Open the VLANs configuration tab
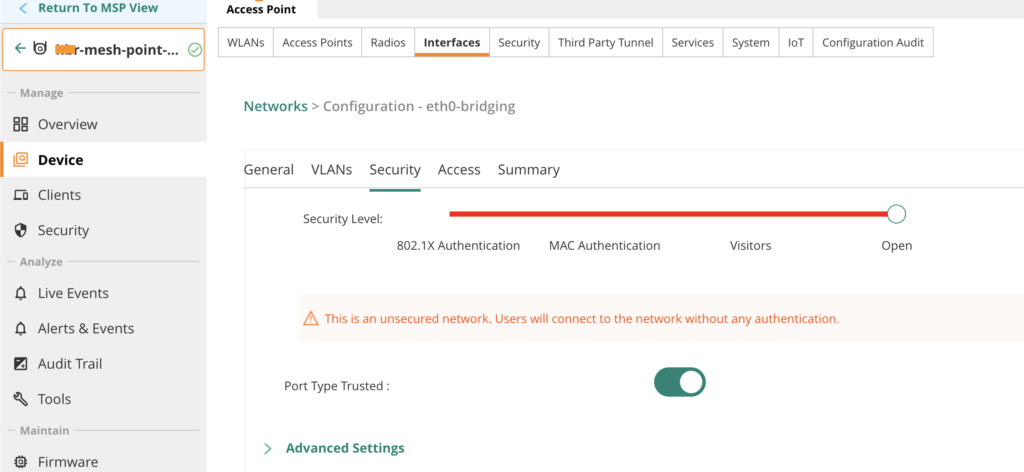The image size is (1024, 472). click(331, 170)
